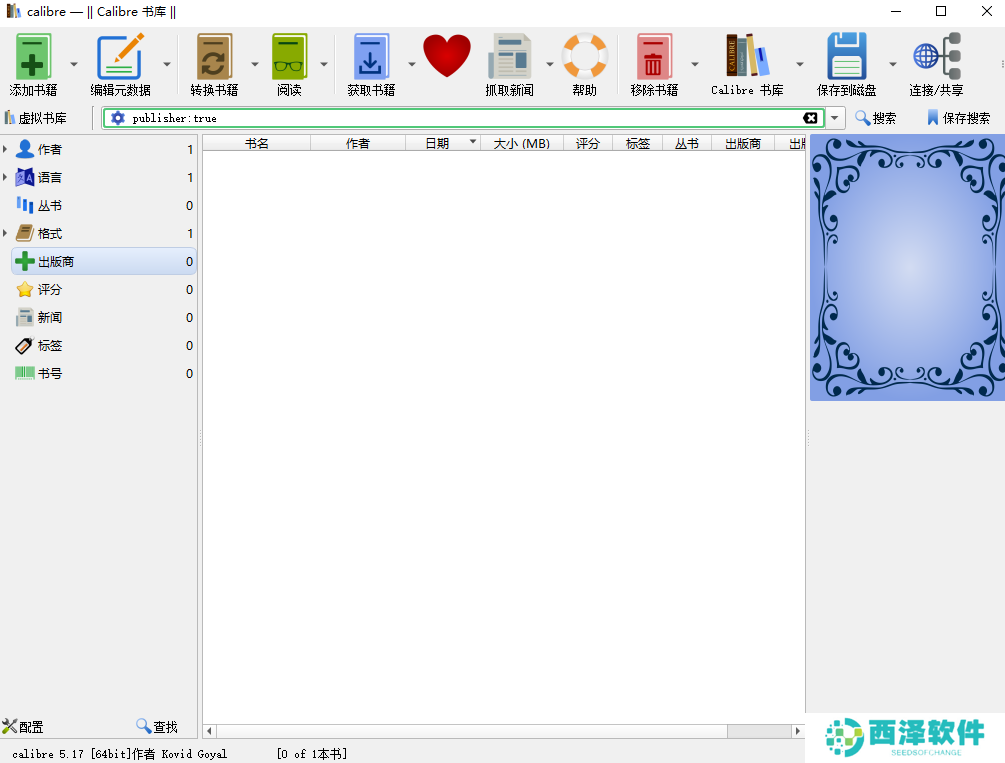Sort by the 出版商 column header
Image resolution: width=1005 pixels, height=763 pixels.
click(743, 143)
